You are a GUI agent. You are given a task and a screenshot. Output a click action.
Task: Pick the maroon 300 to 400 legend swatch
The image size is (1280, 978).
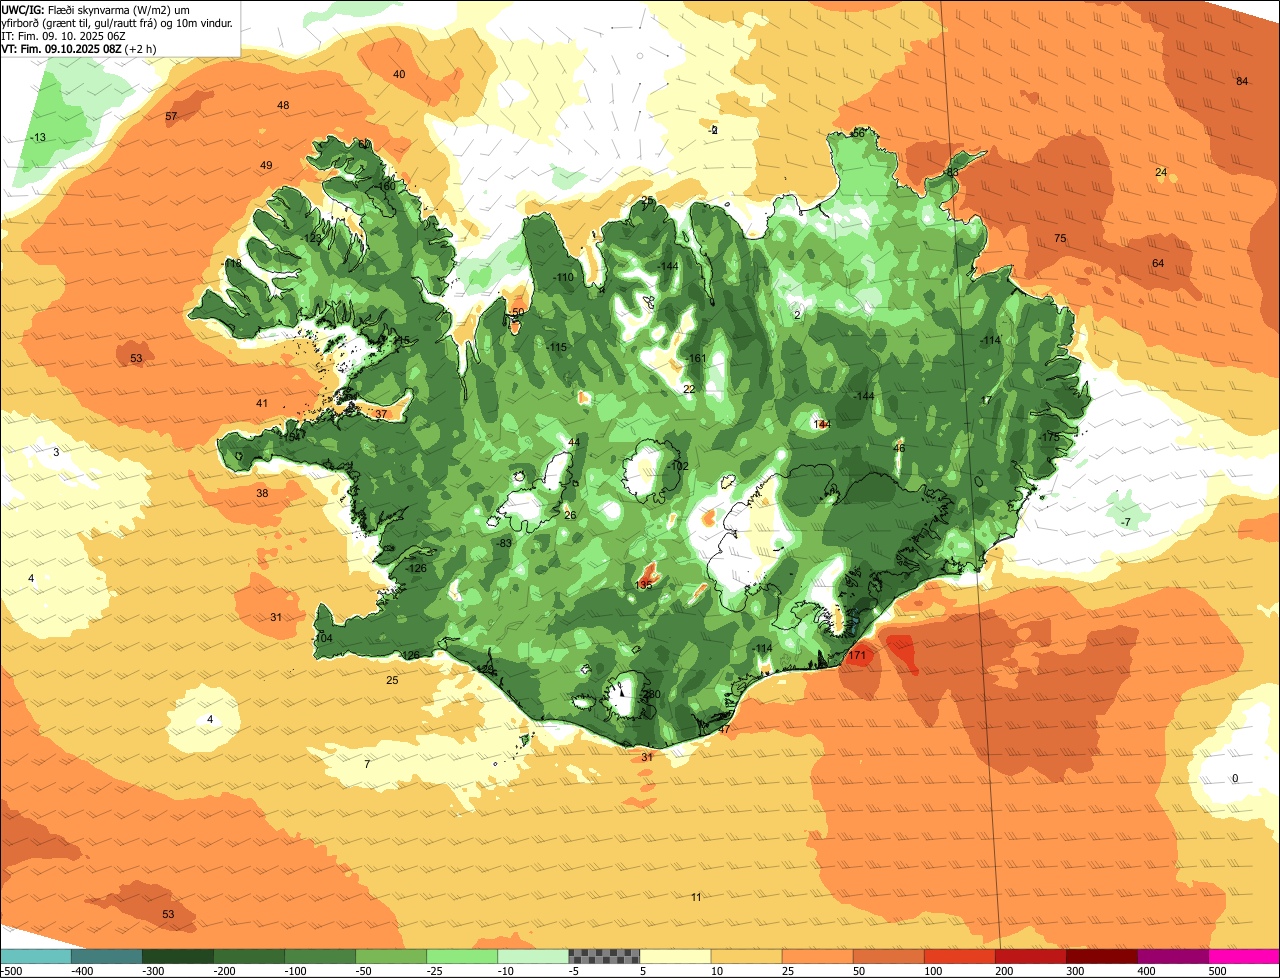tap(1101, 956)
